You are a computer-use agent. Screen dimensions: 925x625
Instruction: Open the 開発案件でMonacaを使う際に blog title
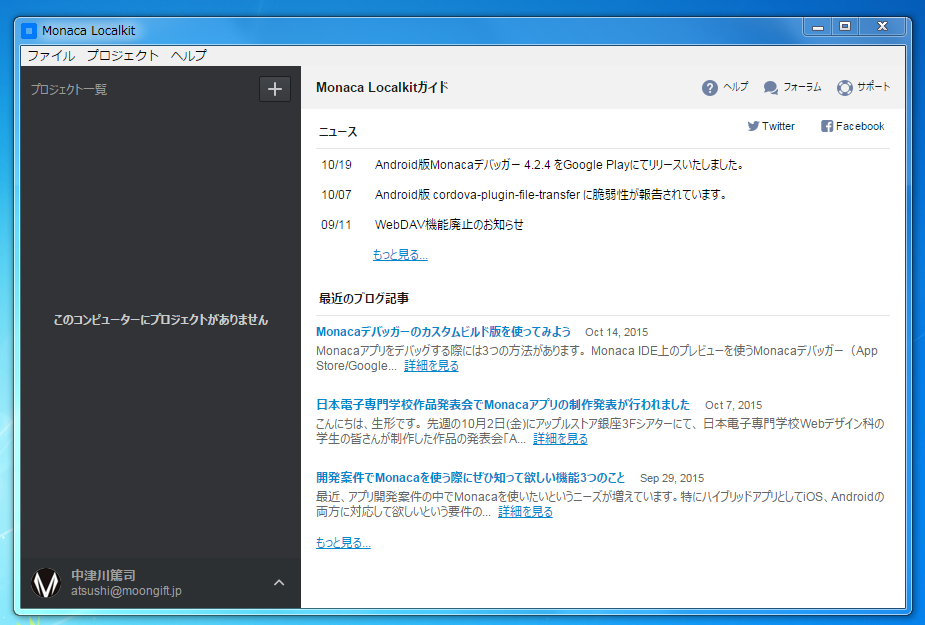[470, 478]
